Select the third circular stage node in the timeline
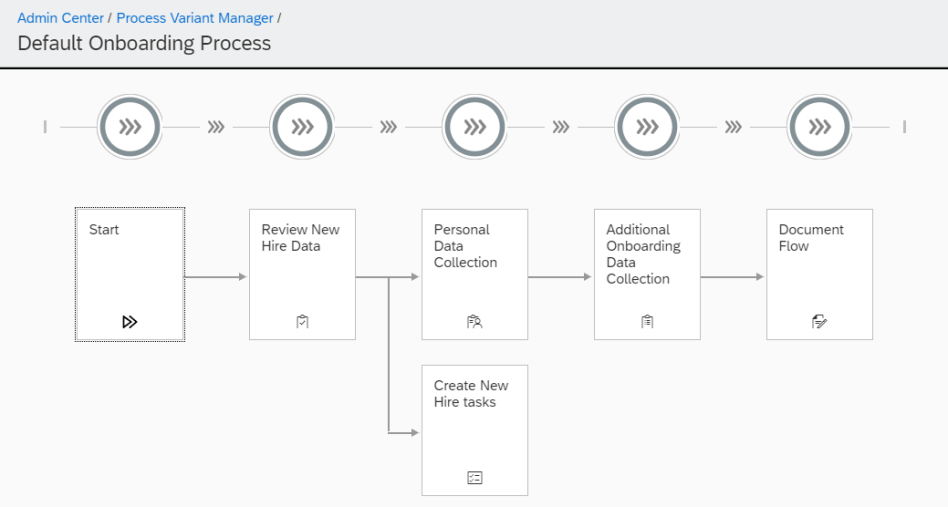948x507 pixels. tap(475, 127)
